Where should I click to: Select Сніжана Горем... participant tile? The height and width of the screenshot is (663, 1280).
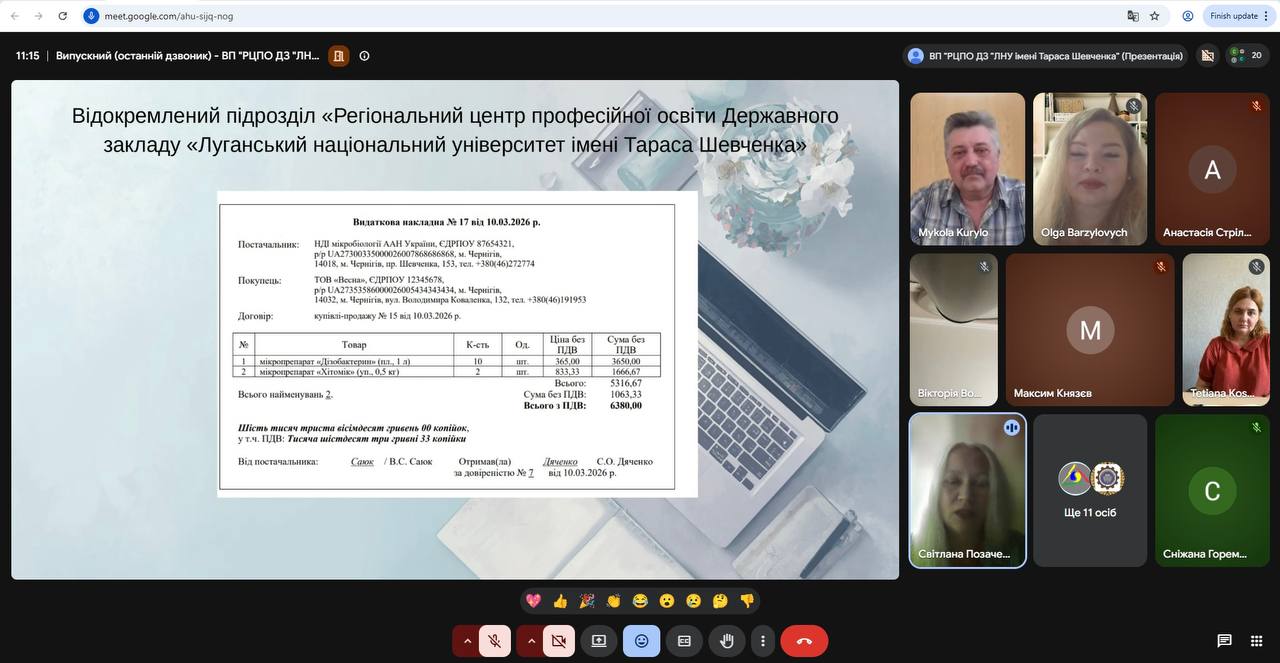coord(1212,491)
